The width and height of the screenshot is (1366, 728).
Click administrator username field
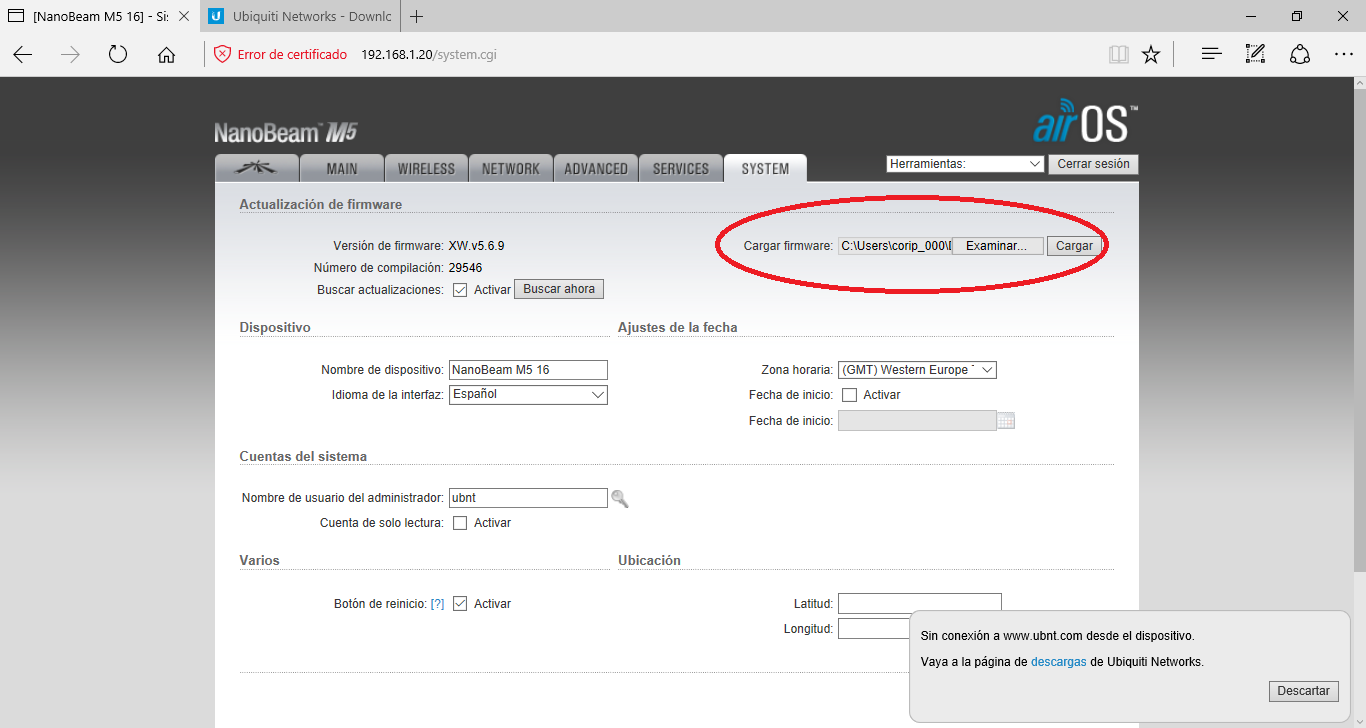[528, 498]
